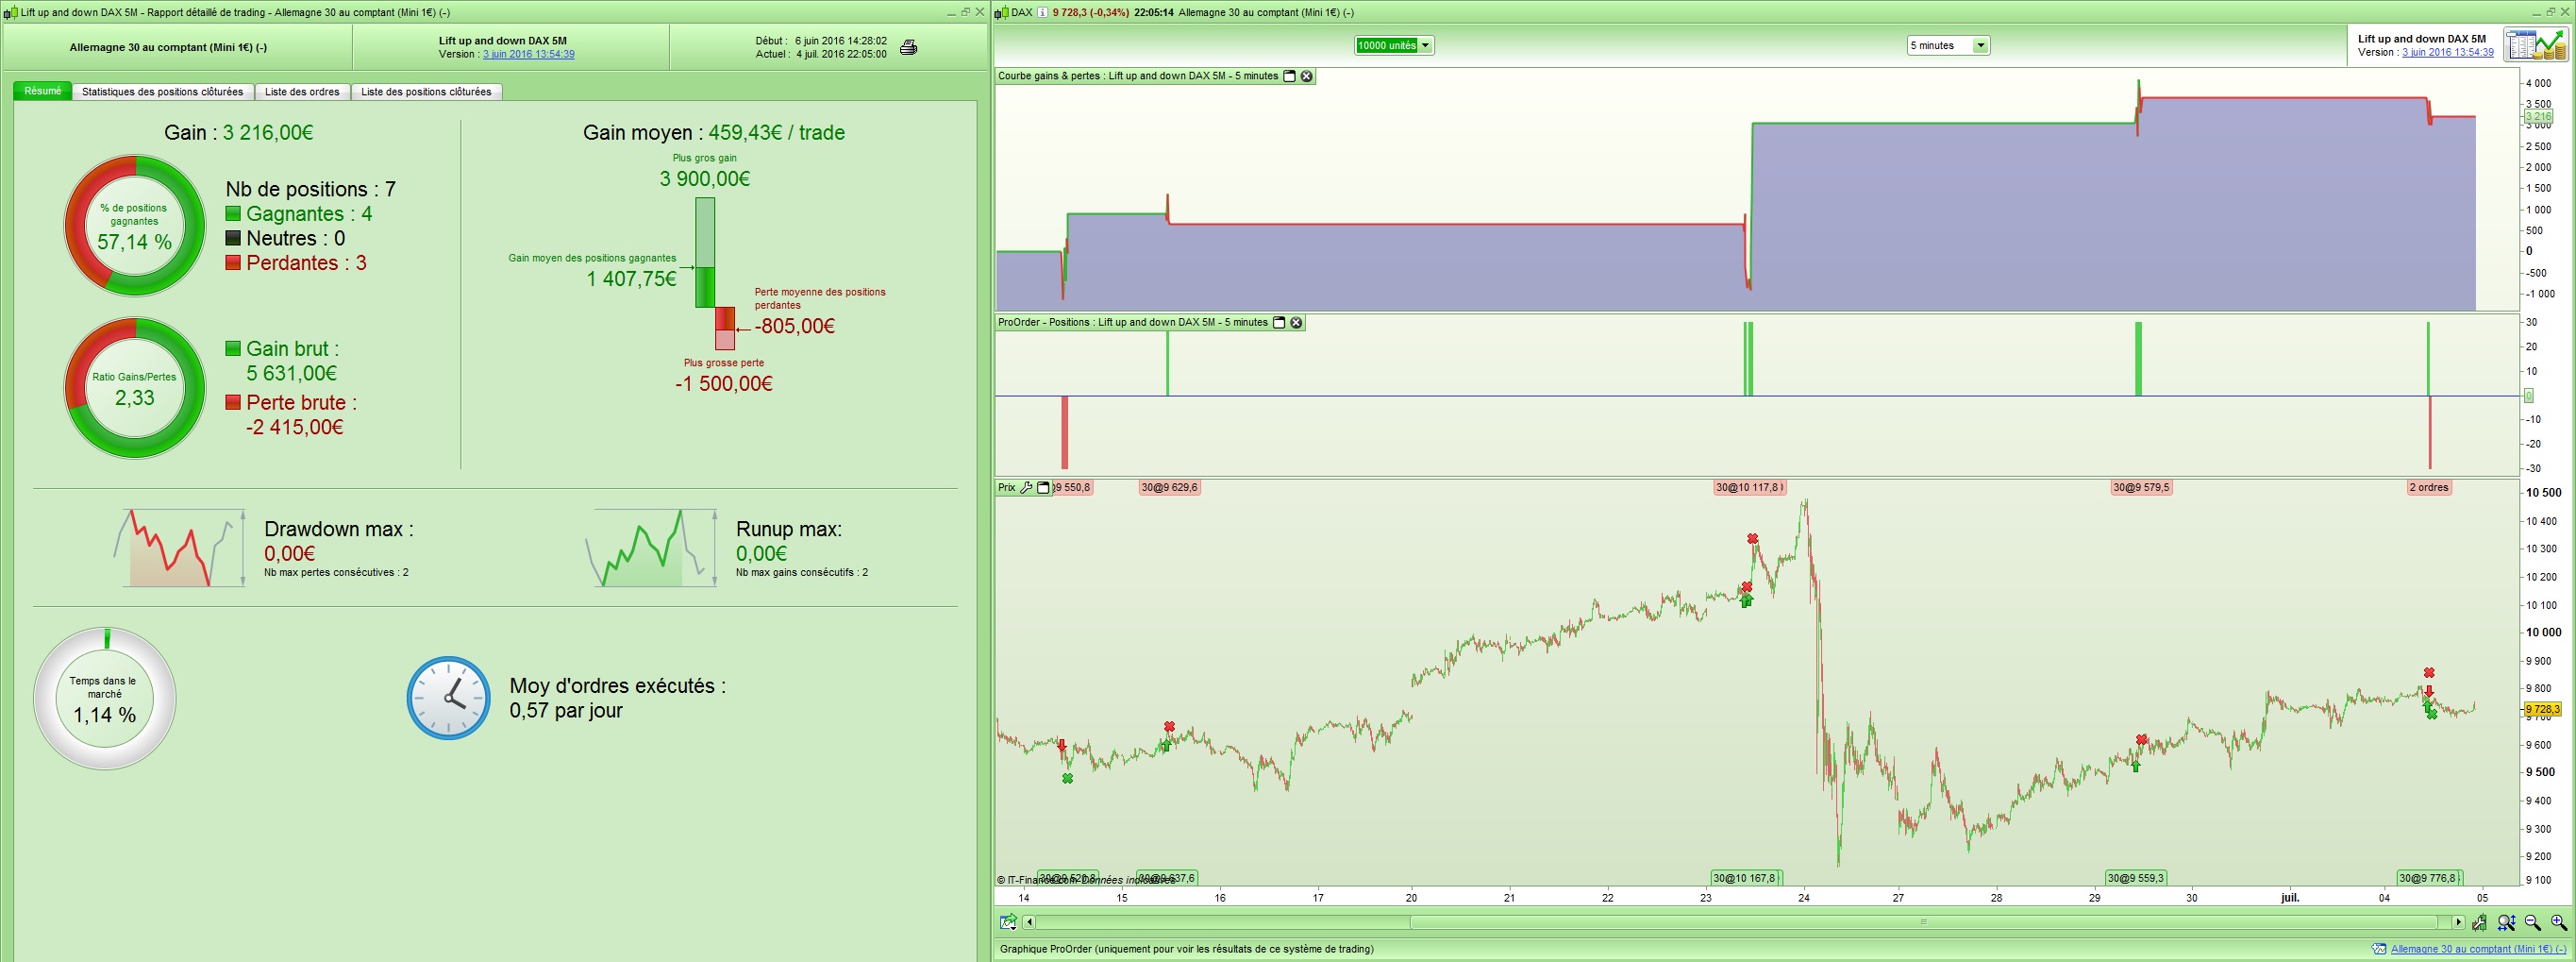Click the "0,57 par jour" value
Image resolution: width=2576 pixels, height=962 pixels.
pyautogui.click(x=566, y=710)
